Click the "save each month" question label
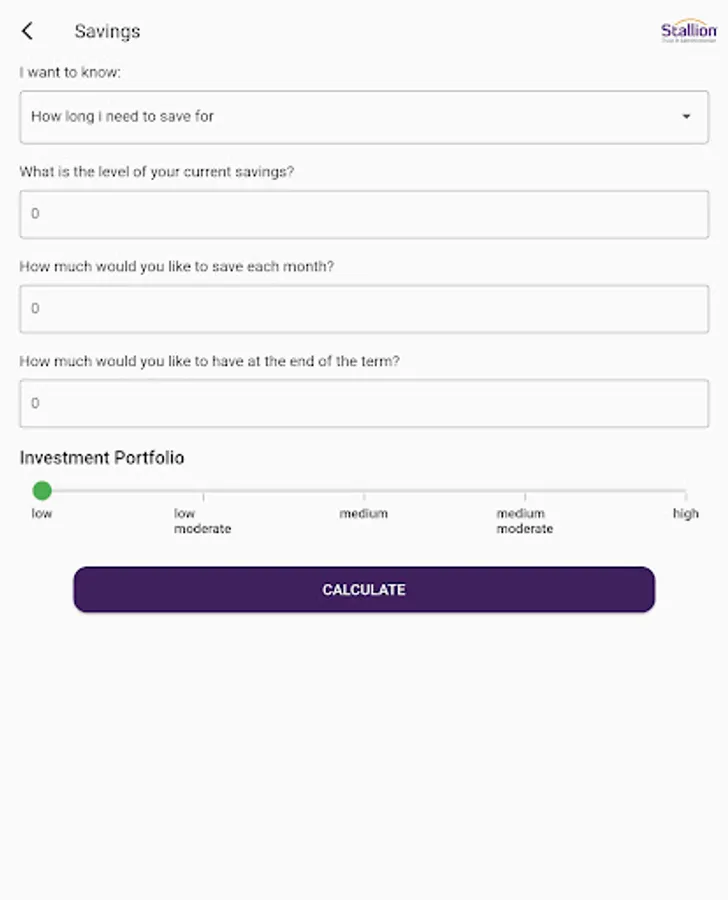The width and height of the screenshot is (728, 900). (177, 267)
